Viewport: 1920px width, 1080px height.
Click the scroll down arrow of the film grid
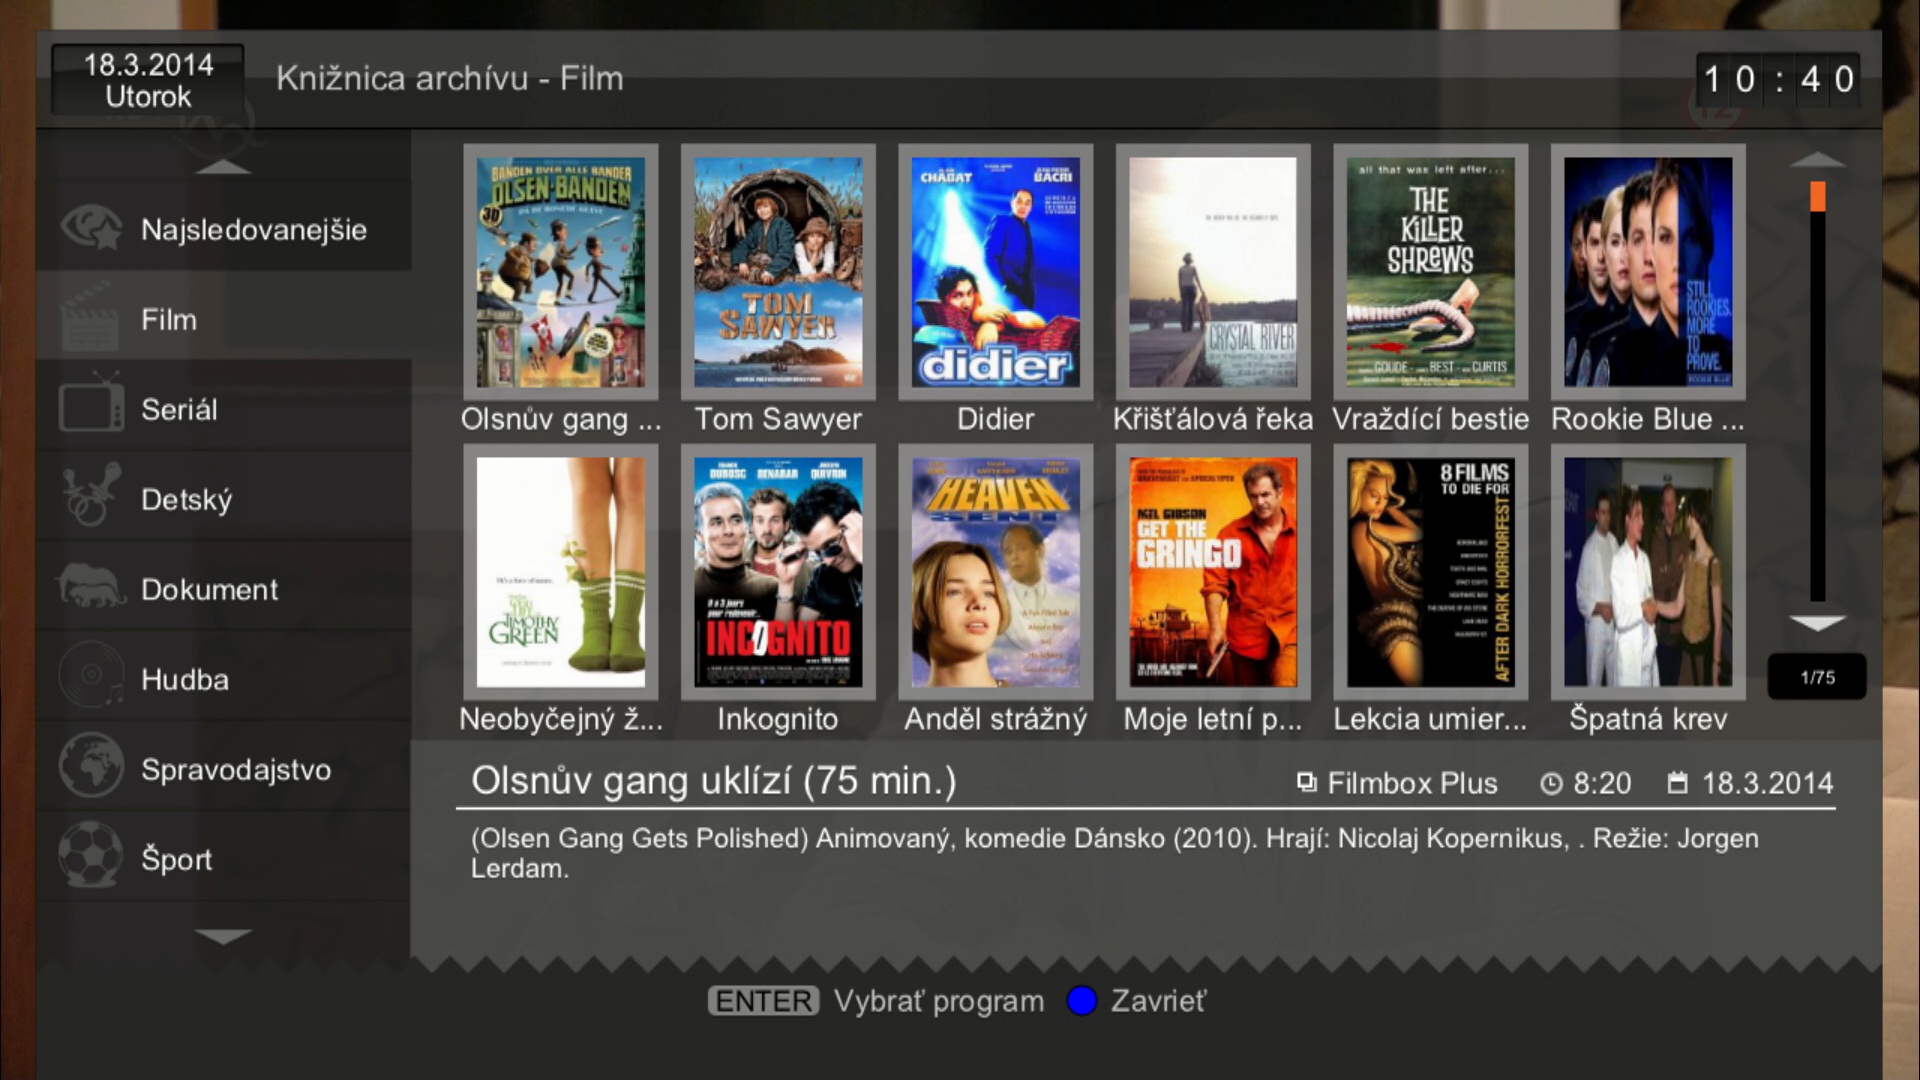pyautogui.click(x=1817, y=623)
